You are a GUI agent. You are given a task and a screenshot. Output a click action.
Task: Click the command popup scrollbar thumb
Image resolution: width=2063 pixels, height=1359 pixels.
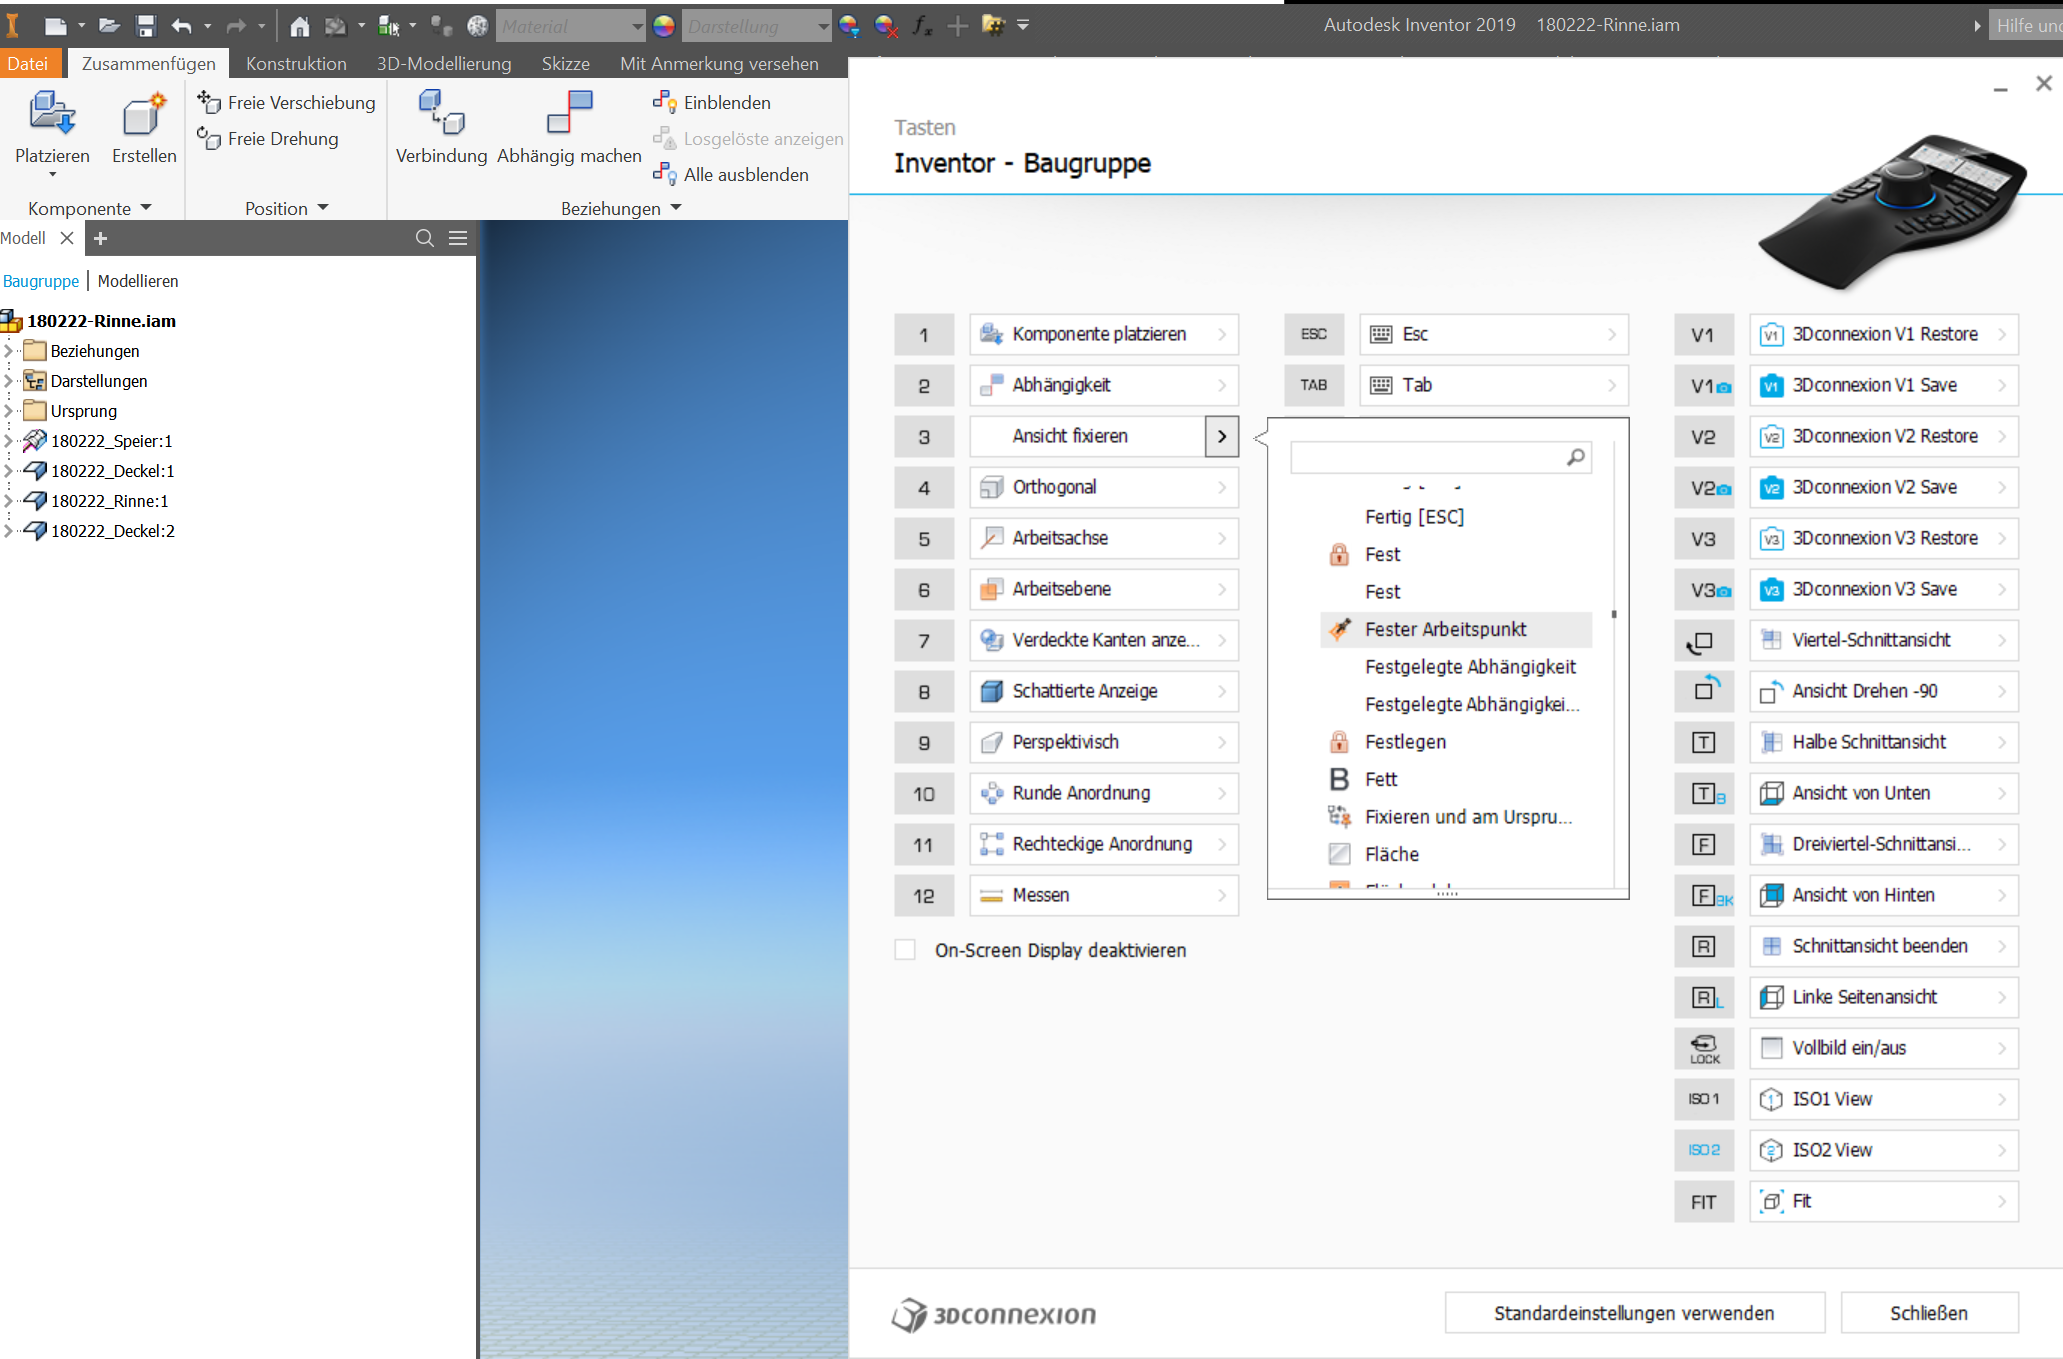(1614, 614)
